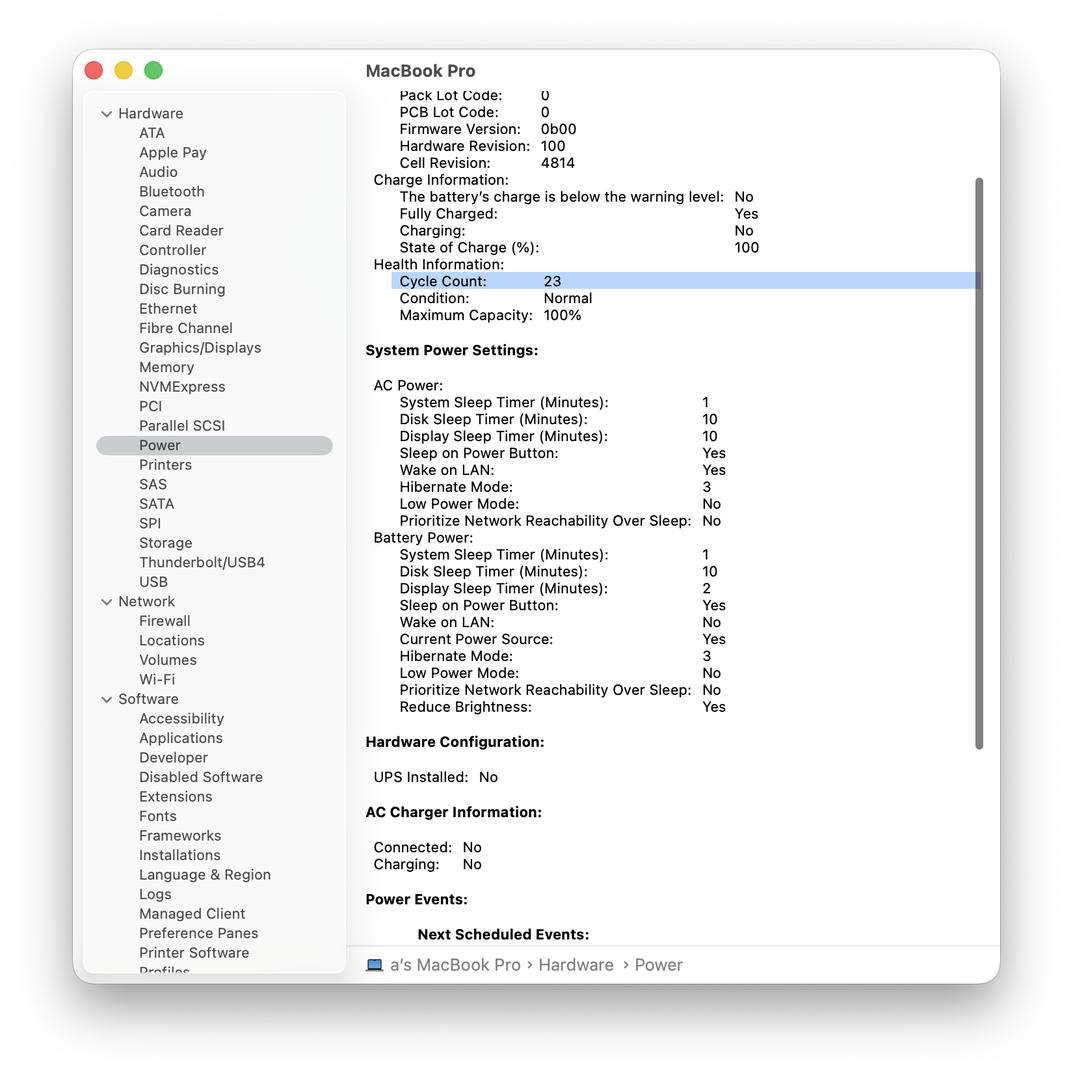Select NVMExpress in the Hardware list

[181, 387]
